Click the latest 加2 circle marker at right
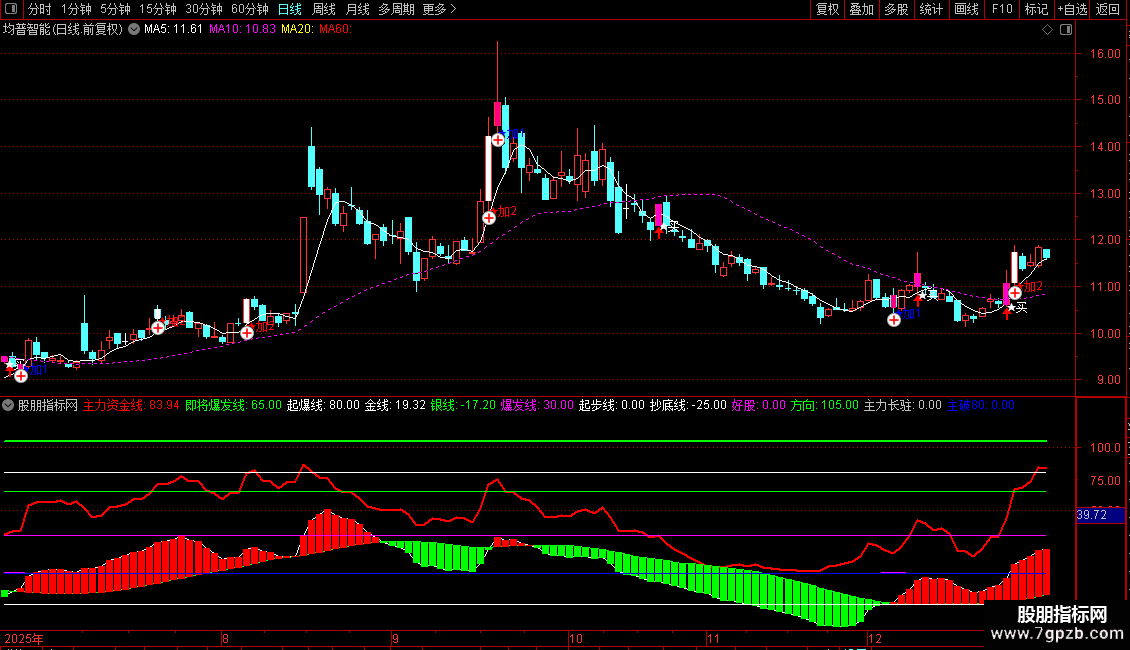 tap(1015, 292)
